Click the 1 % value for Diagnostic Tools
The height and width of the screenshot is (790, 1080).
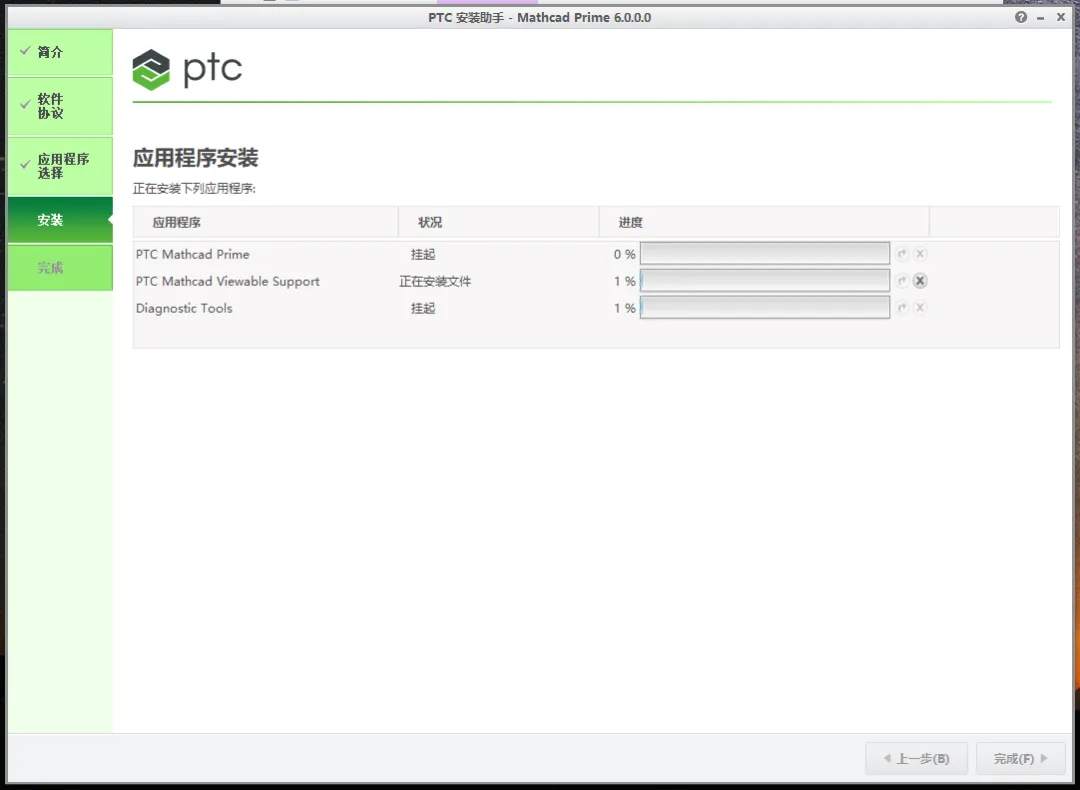coord(625,308)
